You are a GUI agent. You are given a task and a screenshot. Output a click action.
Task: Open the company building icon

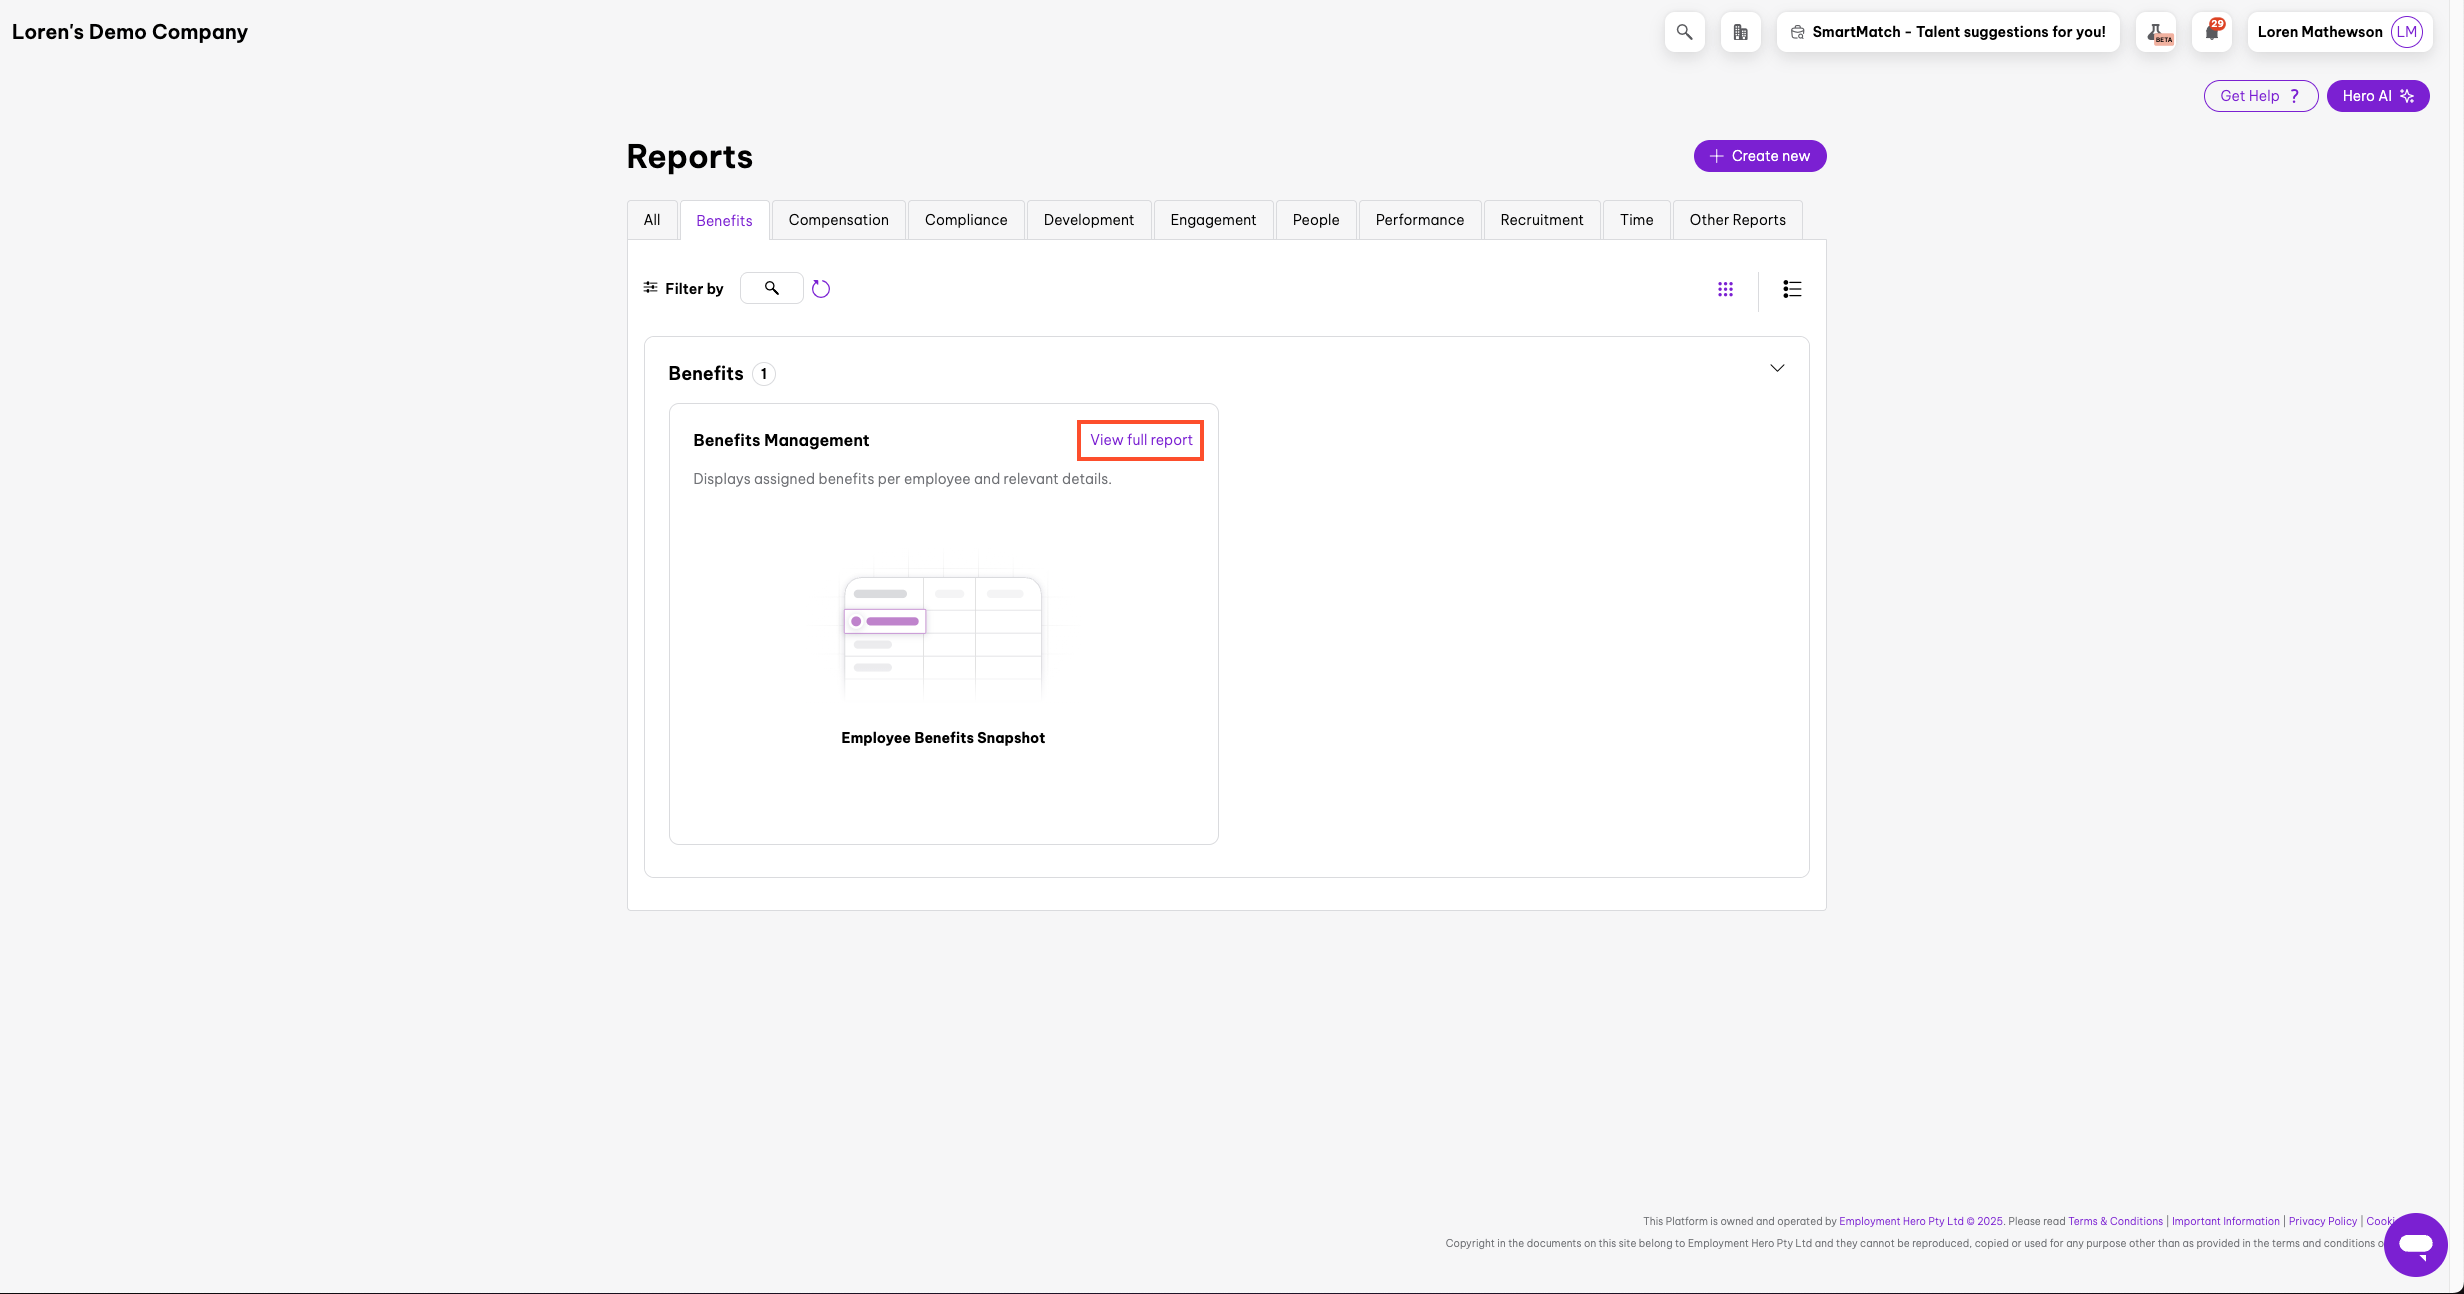[1740, 32]
